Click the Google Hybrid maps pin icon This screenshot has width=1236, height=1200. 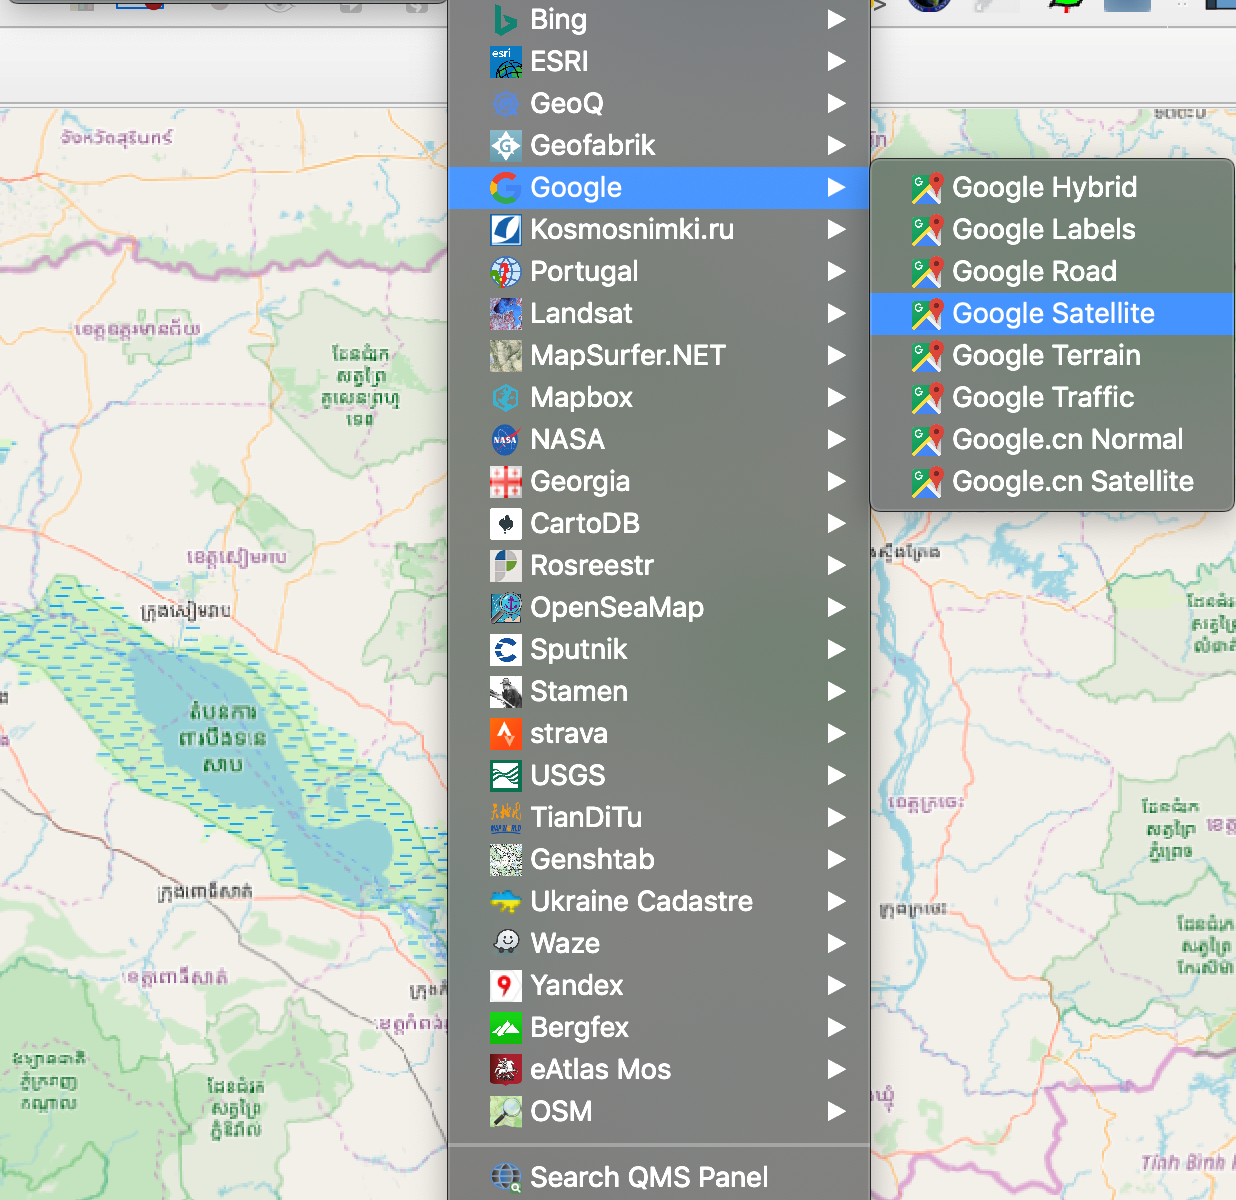pos(928,188)
